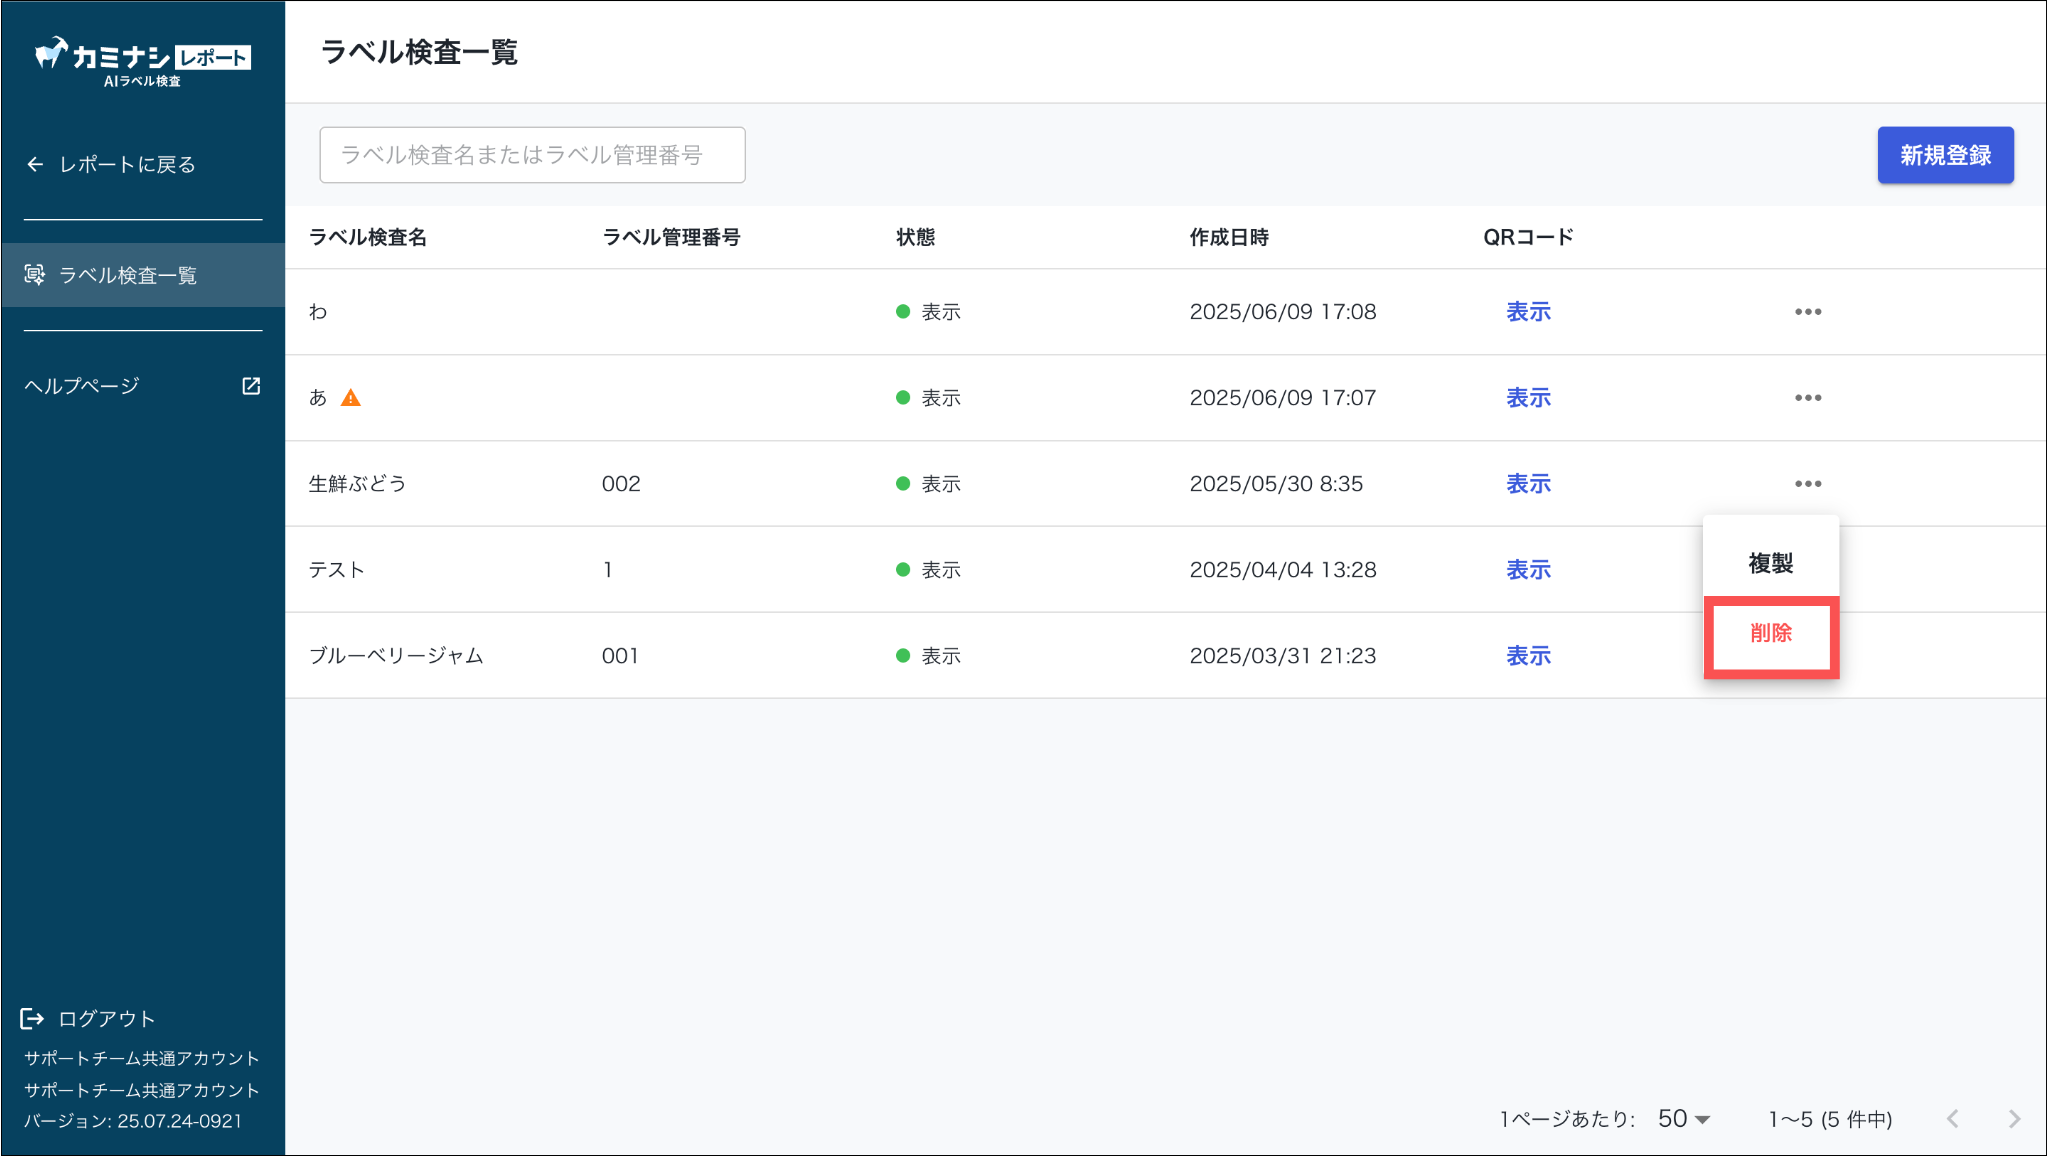
Task: Click the カミナシ レポート logo
Action: [142, 60]
